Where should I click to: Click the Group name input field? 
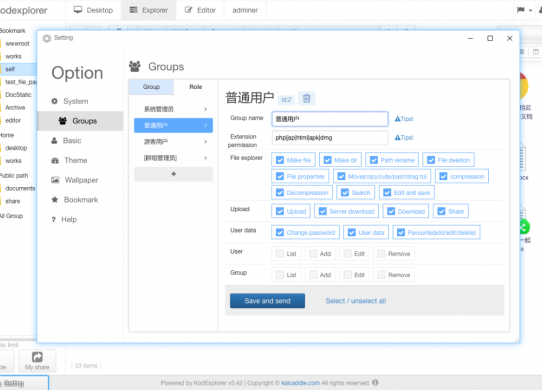click(330, 119)
